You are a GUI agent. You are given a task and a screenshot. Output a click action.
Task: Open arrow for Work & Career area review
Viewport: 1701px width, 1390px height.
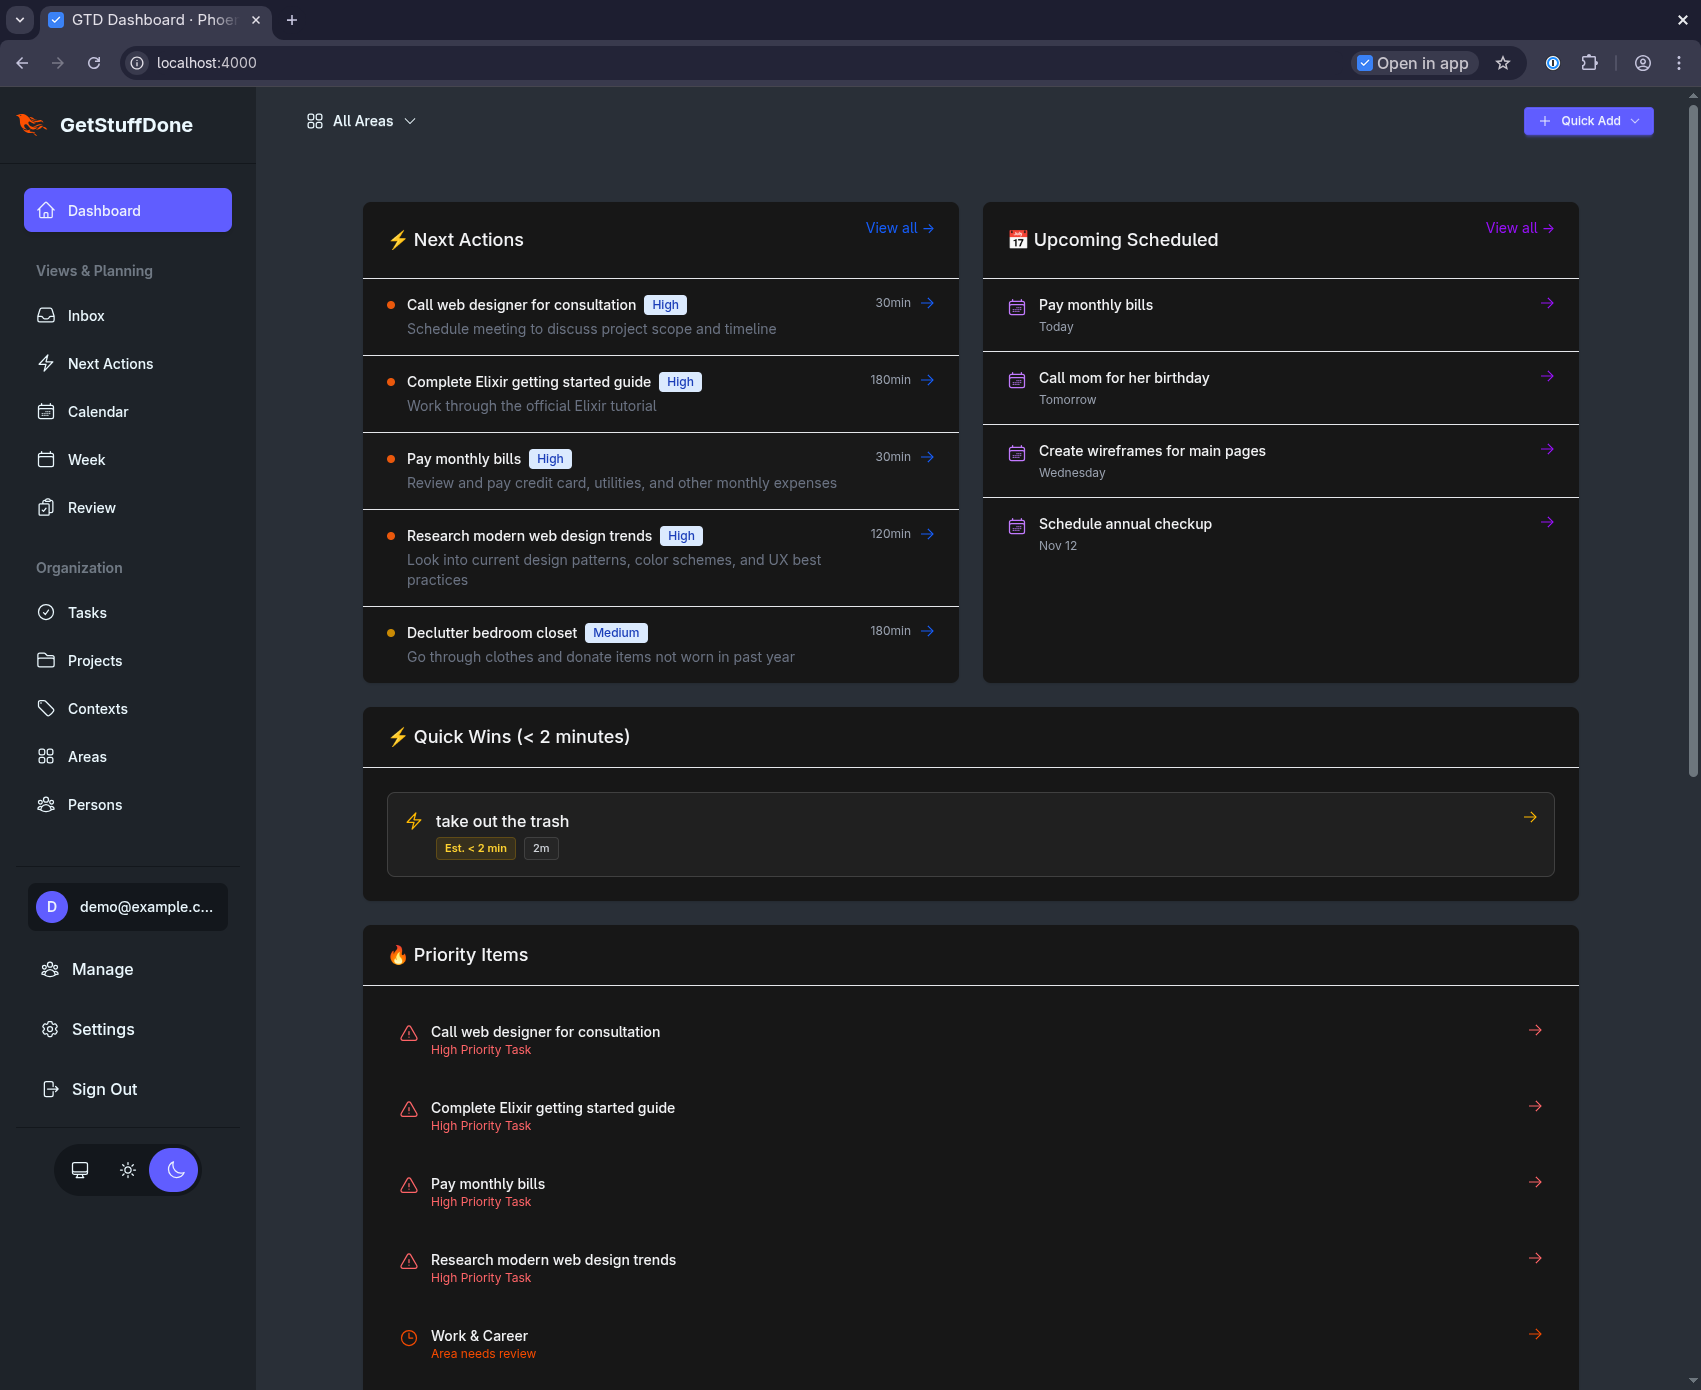point(1535,1334)
